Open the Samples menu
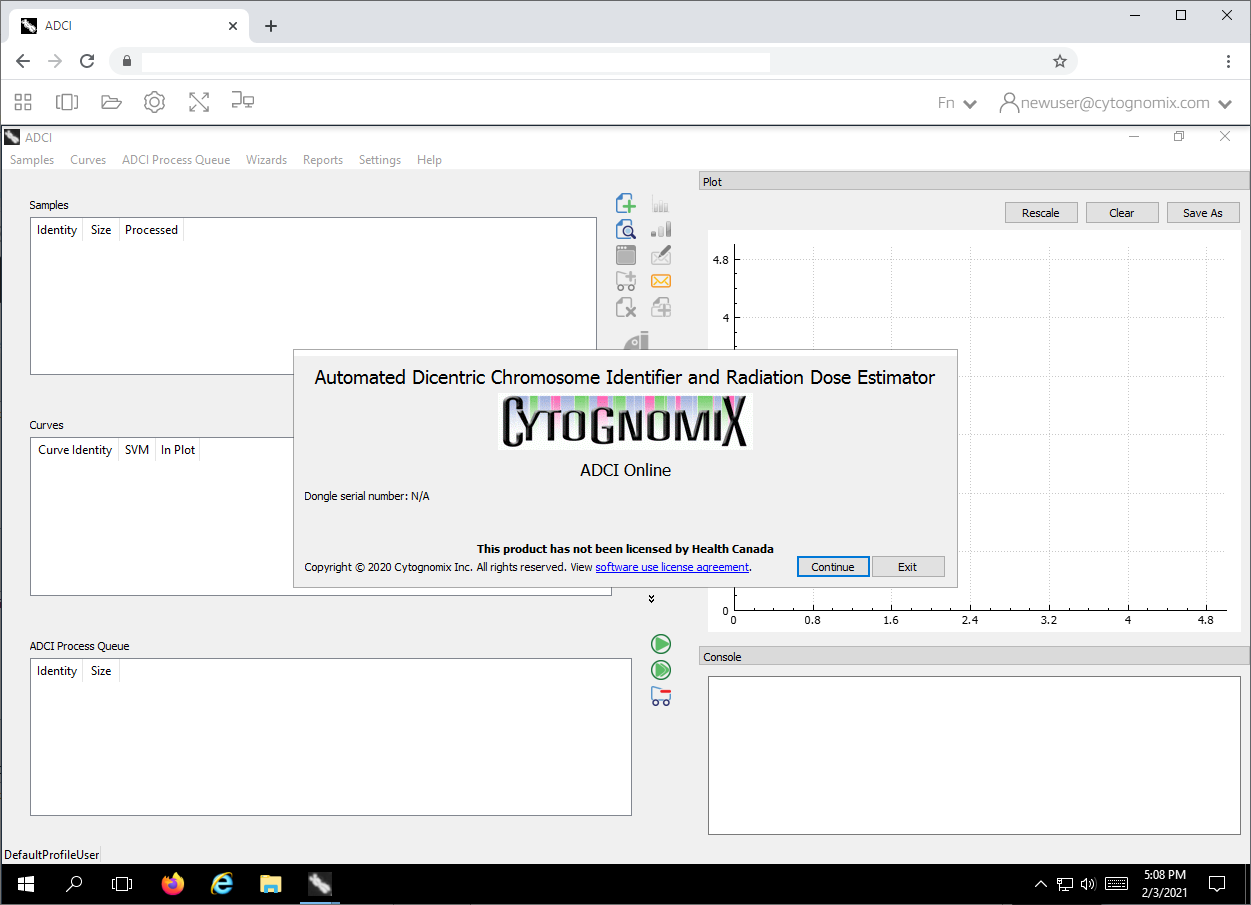1251x905 pixels. click(32, 160)
